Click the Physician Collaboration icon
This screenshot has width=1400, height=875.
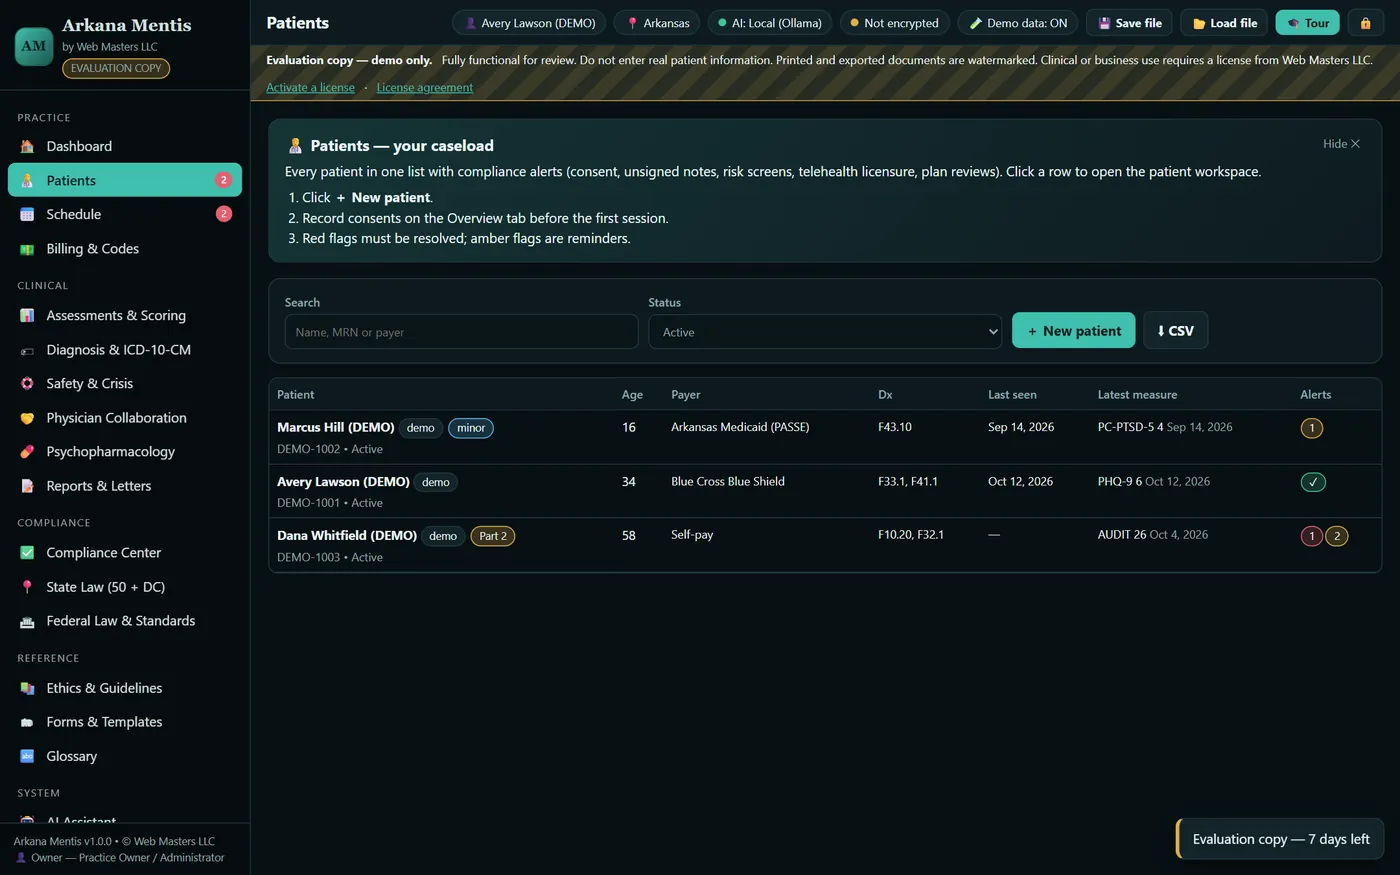coord(27,418)
